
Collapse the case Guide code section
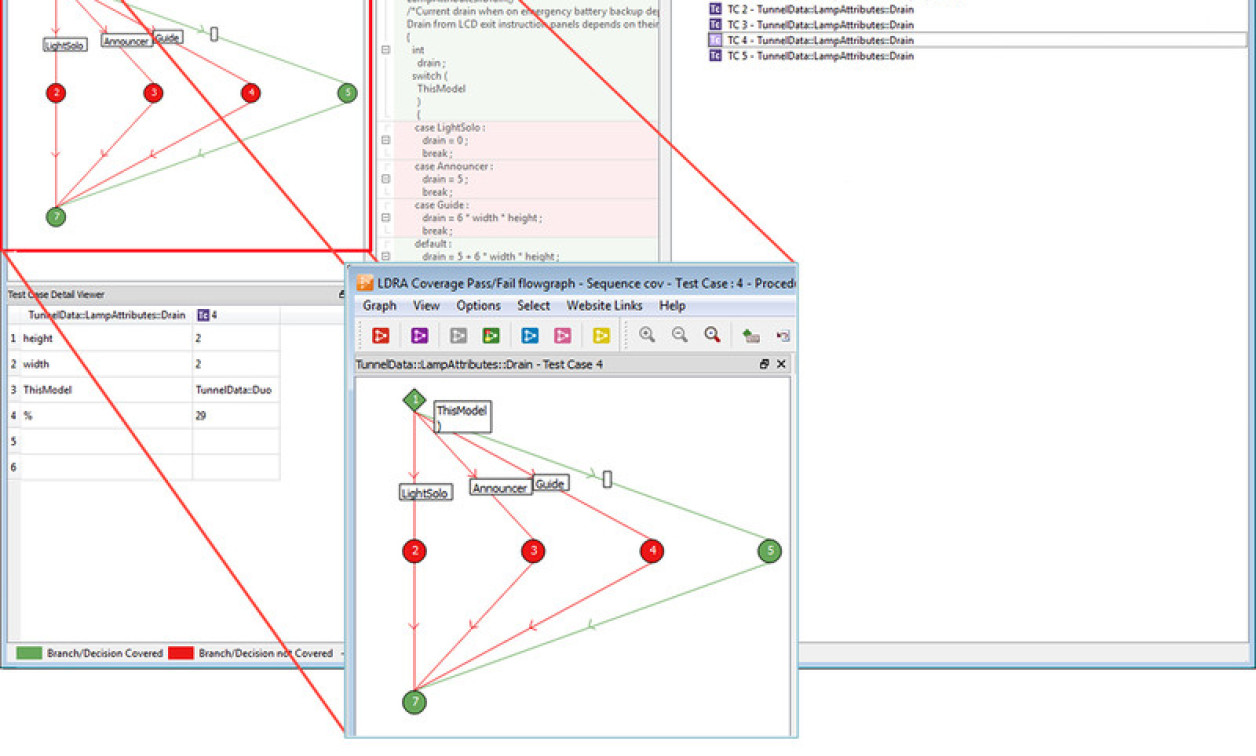point(386,216)
